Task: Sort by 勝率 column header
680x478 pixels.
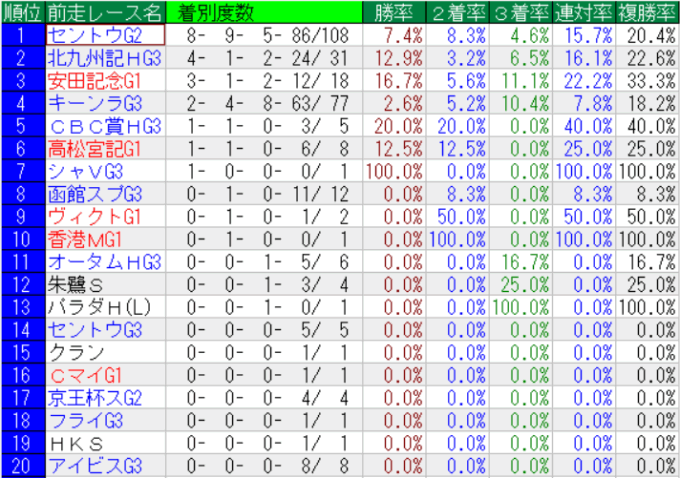Action: click(x=394, y=13)
